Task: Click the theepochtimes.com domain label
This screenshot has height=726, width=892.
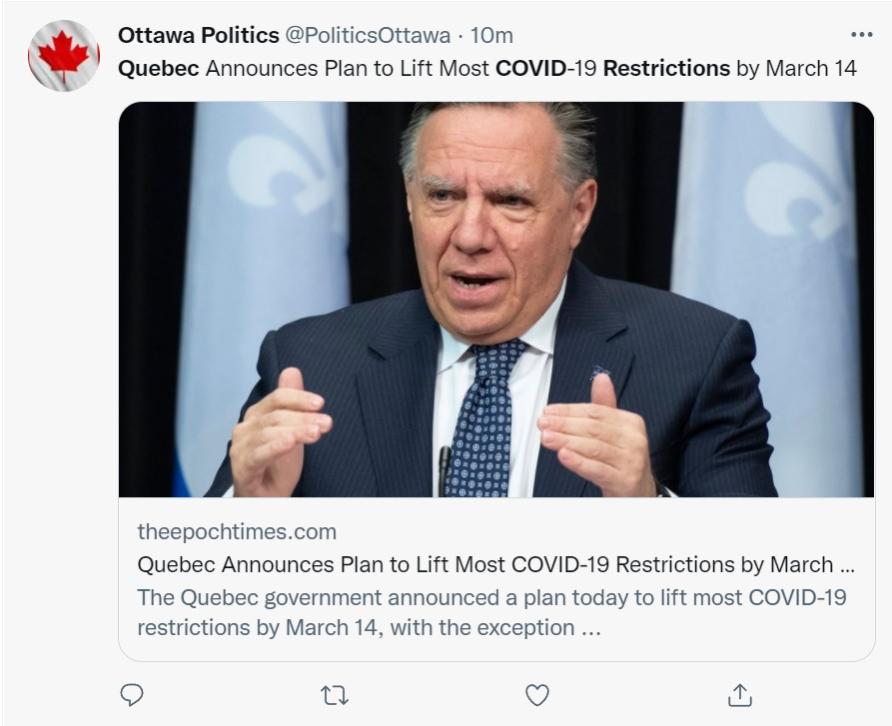Action: (237, 532)
